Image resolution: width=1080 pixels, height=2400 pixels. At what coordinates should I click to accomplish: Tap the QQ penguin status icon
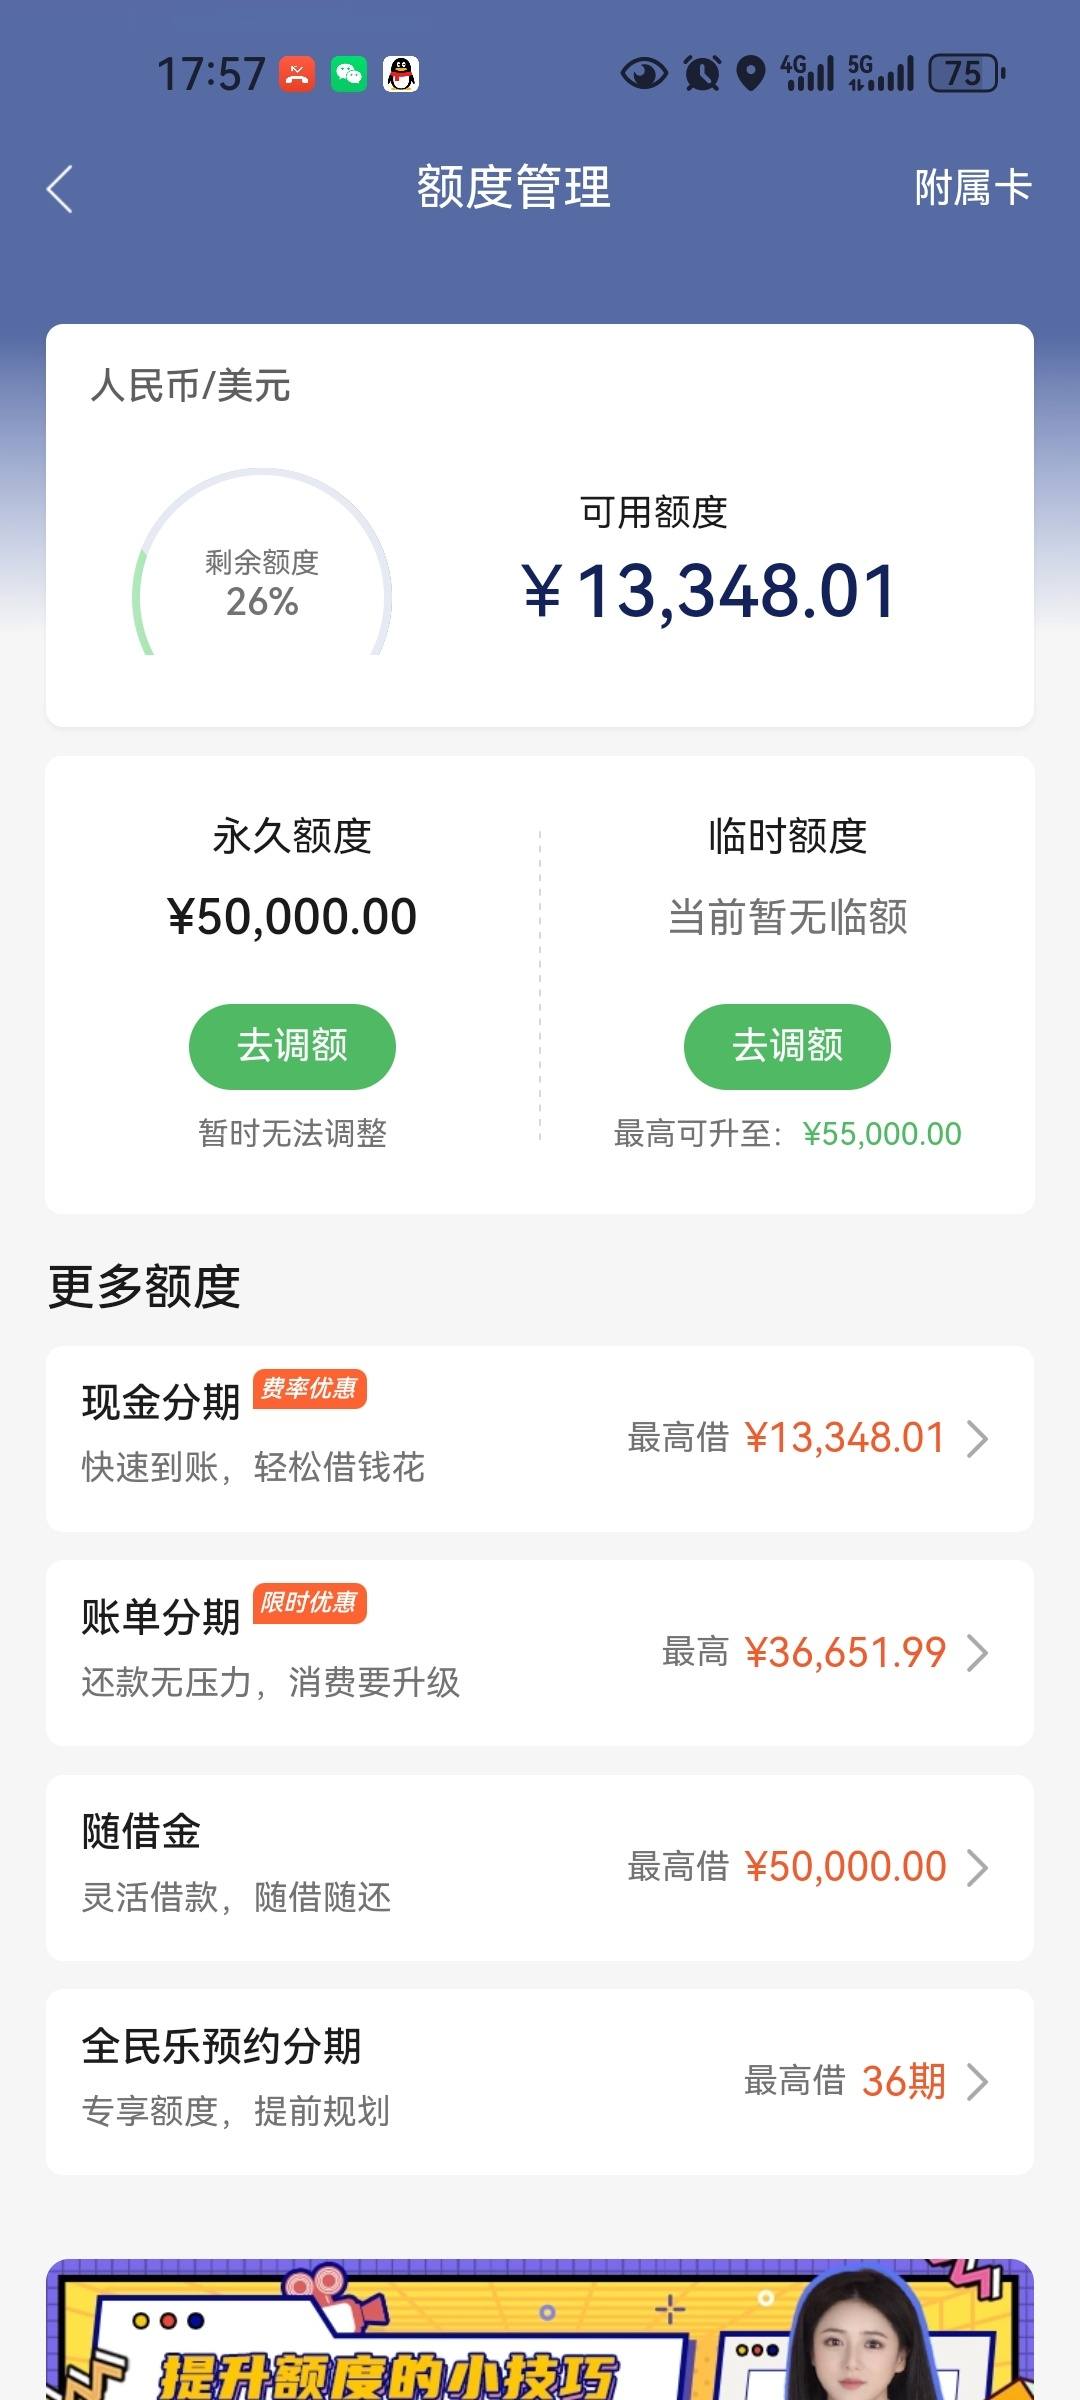401,74
